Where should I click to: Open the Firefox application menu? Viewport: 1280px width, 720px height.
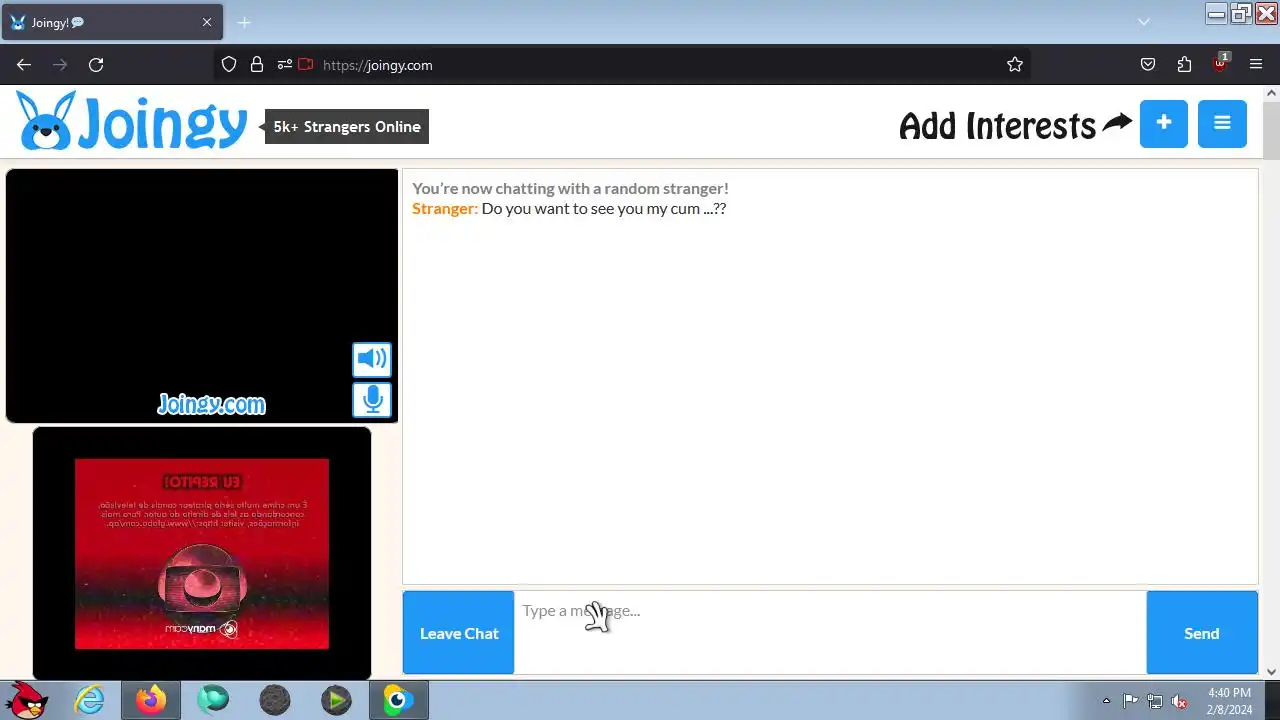pos(1256,65)
